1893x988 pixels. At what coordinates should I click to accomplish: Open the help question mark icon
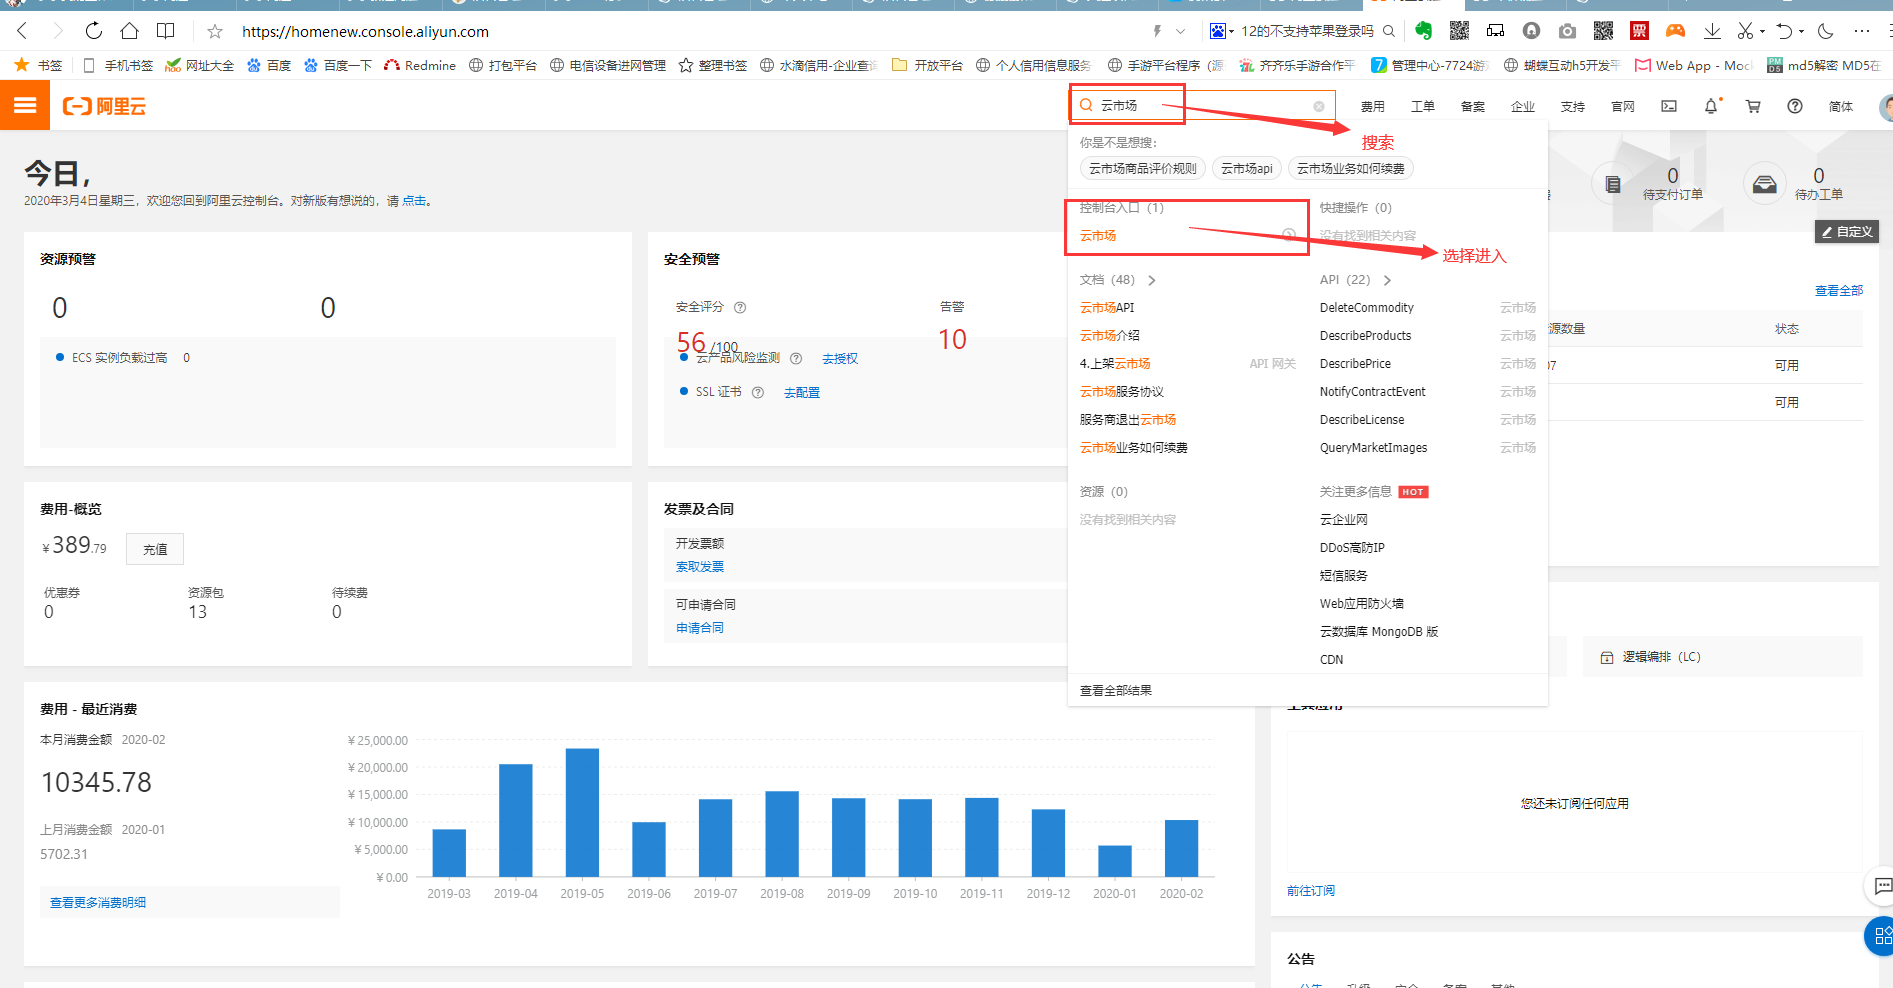click(1795, 106)
